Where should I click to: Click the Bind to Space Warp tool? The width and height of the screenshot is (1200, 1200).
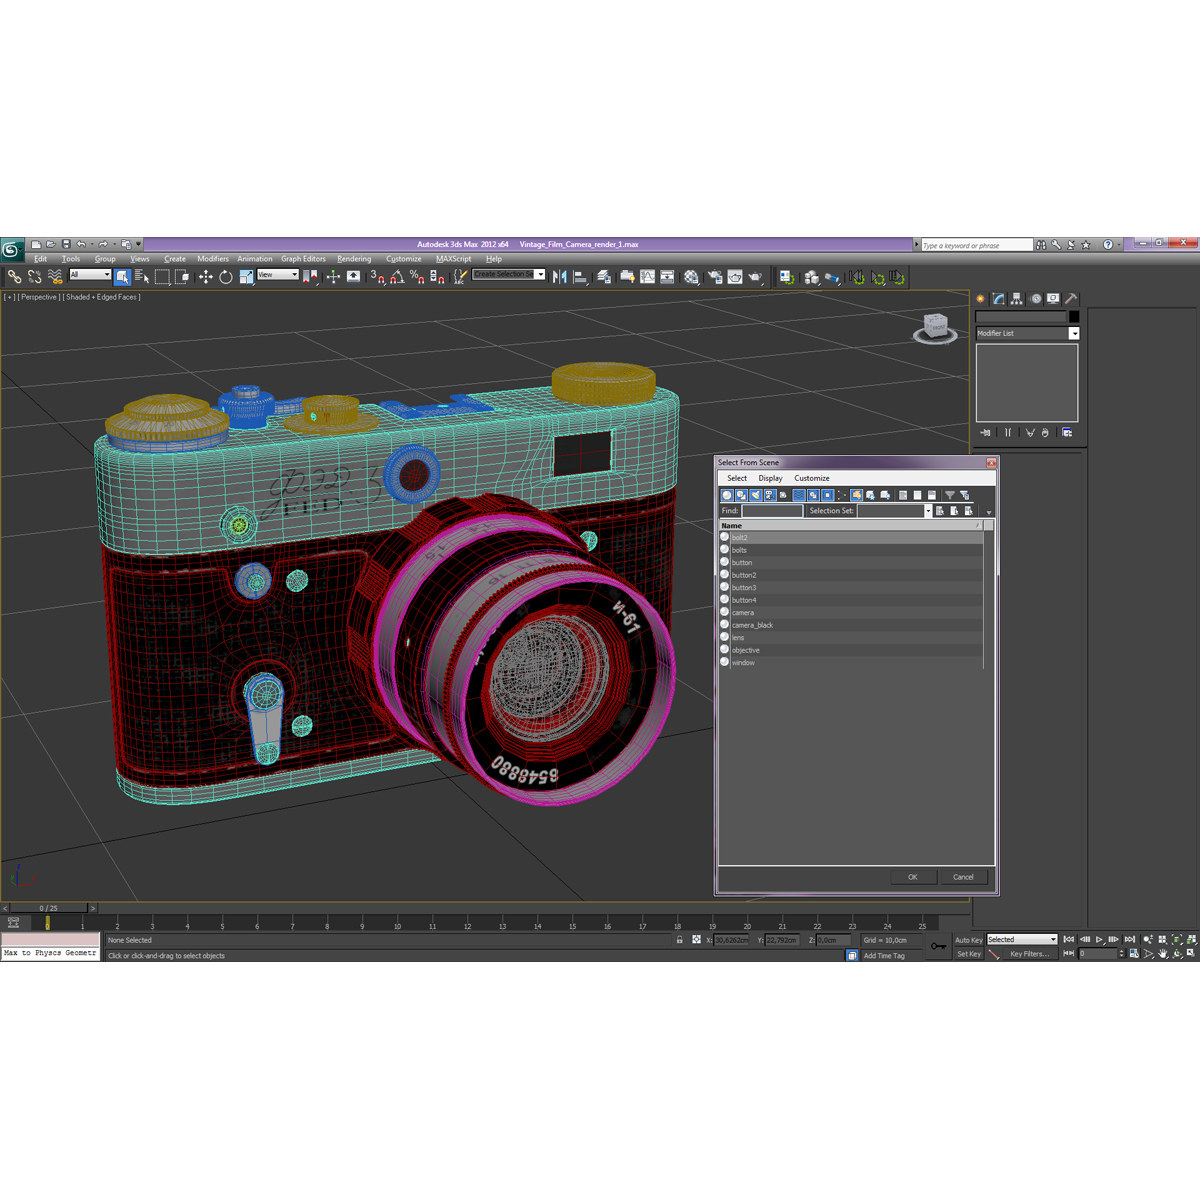[x=55, y=277]
